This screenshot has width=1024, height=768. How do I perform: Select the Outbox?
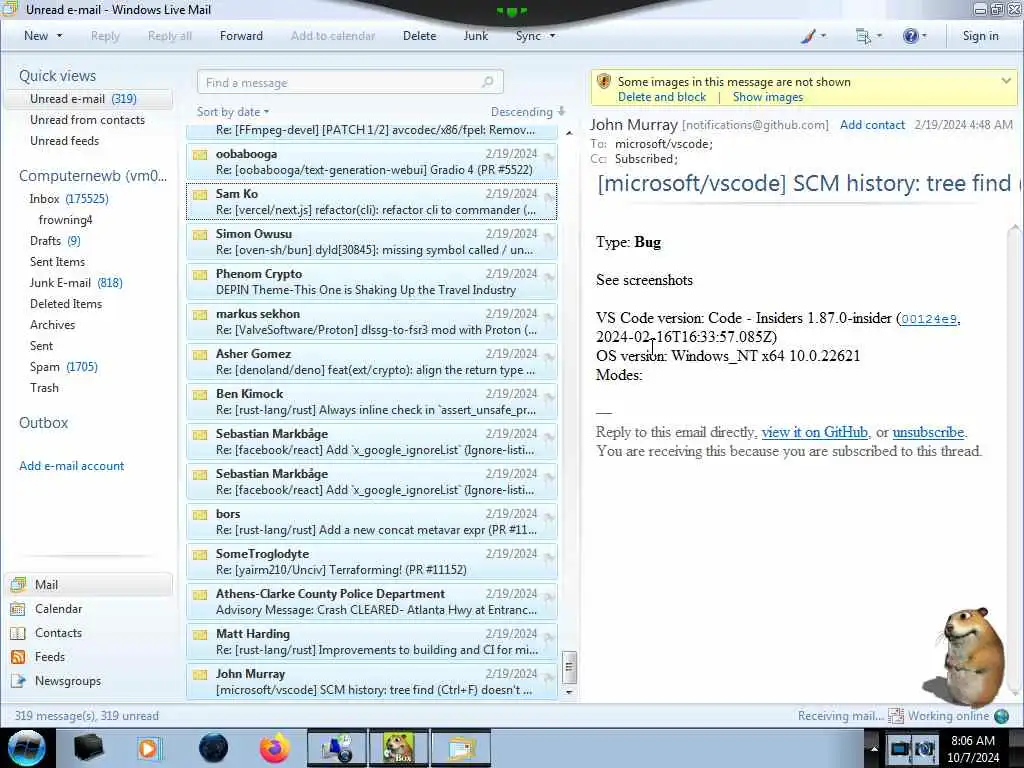(44, 423)
